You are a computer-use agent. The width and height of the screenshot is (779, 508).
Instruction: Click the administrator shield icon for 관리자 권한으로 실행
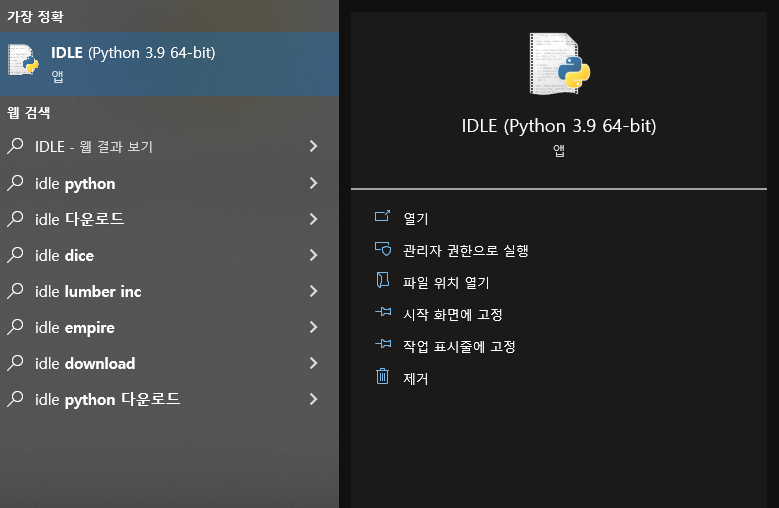(x=383, y=248)
